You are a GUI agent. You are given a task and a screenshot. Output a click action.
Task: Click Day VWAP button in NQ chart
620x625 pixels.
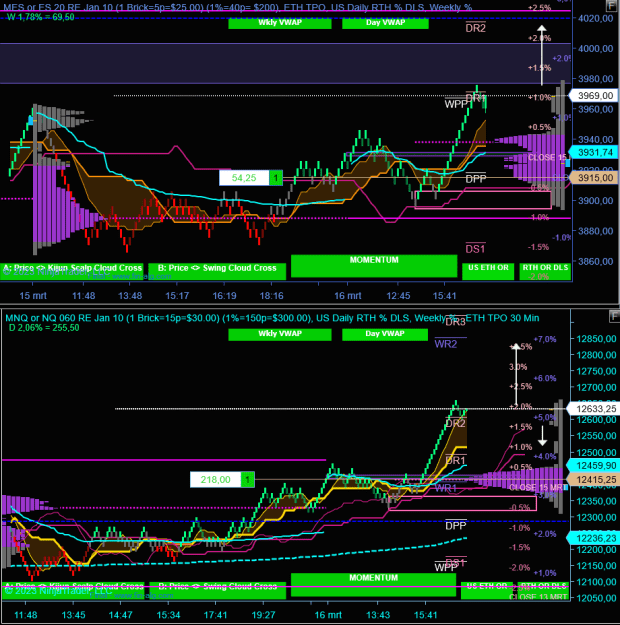385,334
